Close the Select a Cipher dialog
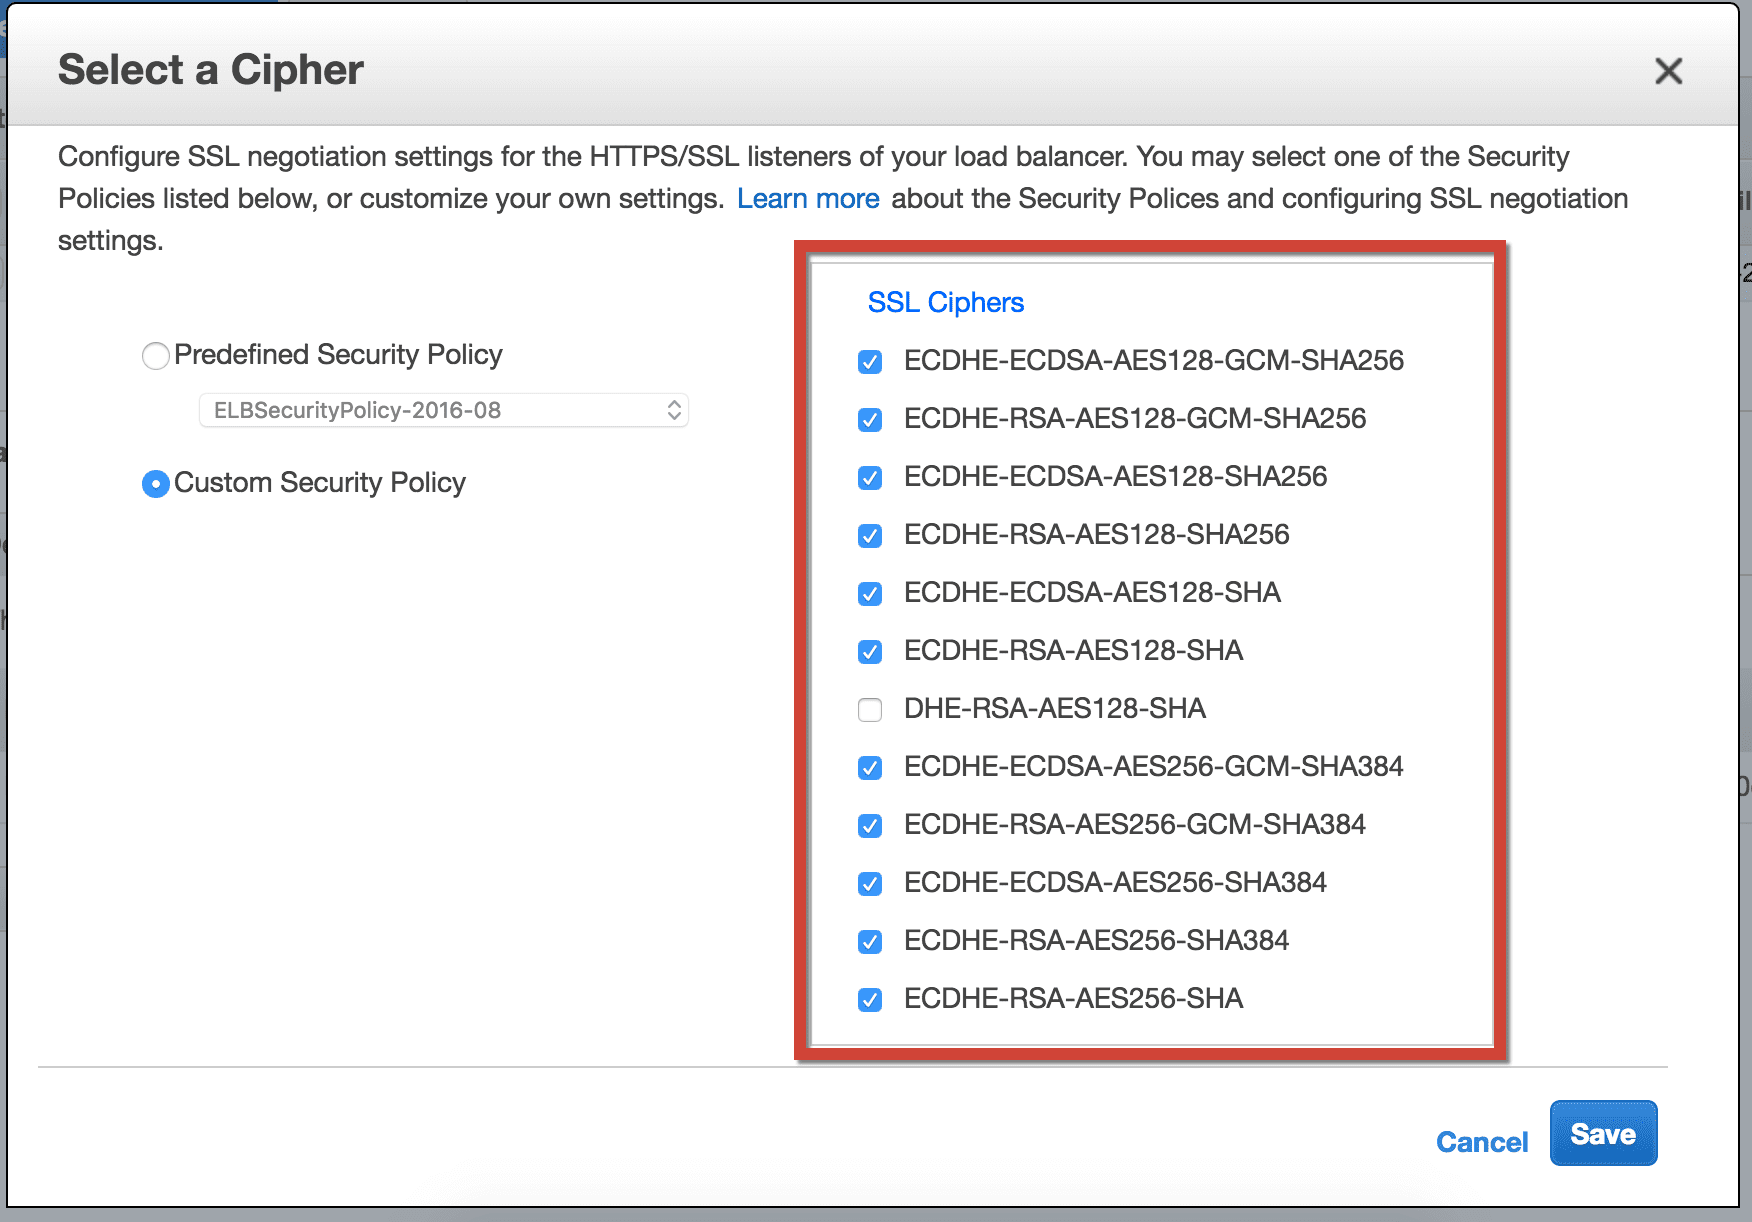1752x1222 pixels. point(1668,71)
